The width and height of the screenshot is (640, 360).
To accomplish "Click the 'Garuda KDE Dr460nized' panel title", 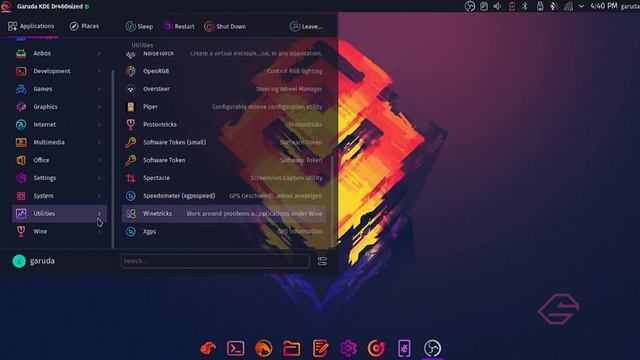I will [x=50, y=7].
